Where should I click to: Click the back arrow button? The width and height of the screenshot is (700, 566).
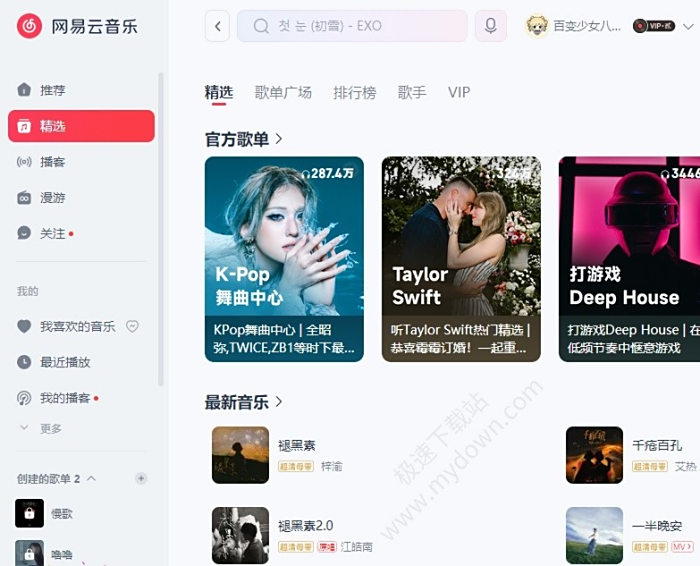coord(217,26)
